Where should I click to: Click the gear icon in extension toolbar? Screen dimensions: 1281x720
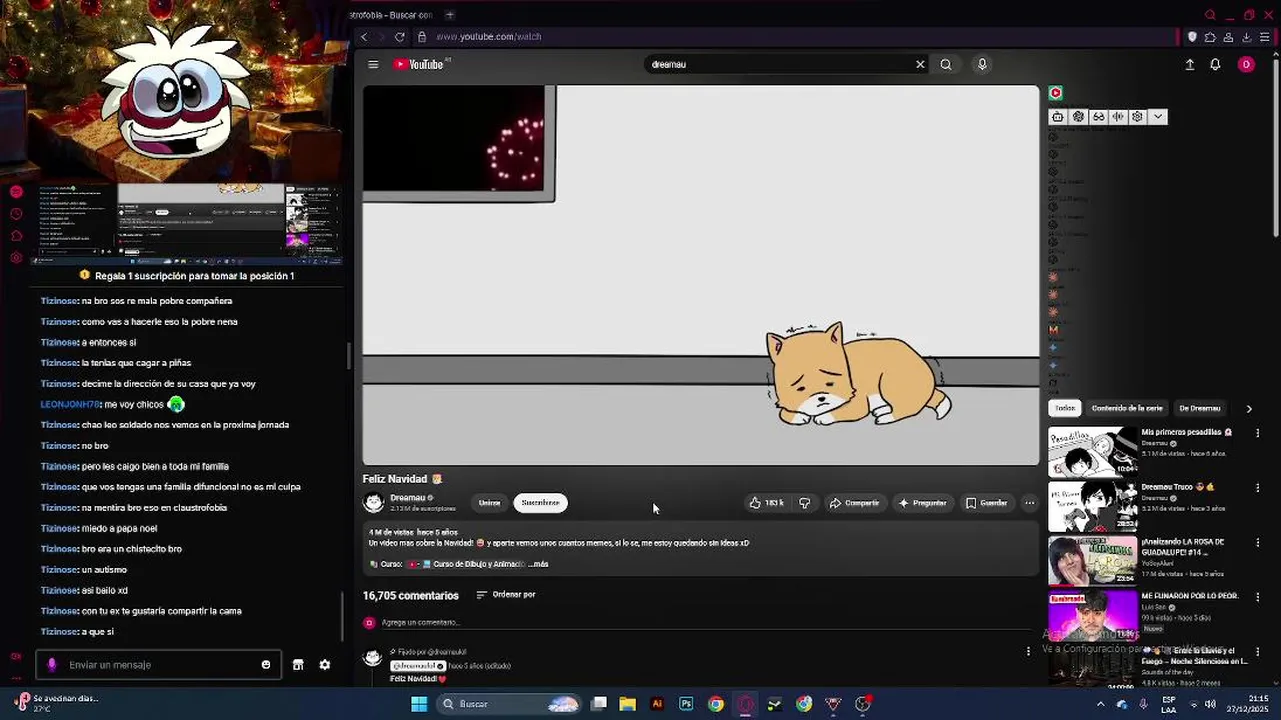point(1137,117)
